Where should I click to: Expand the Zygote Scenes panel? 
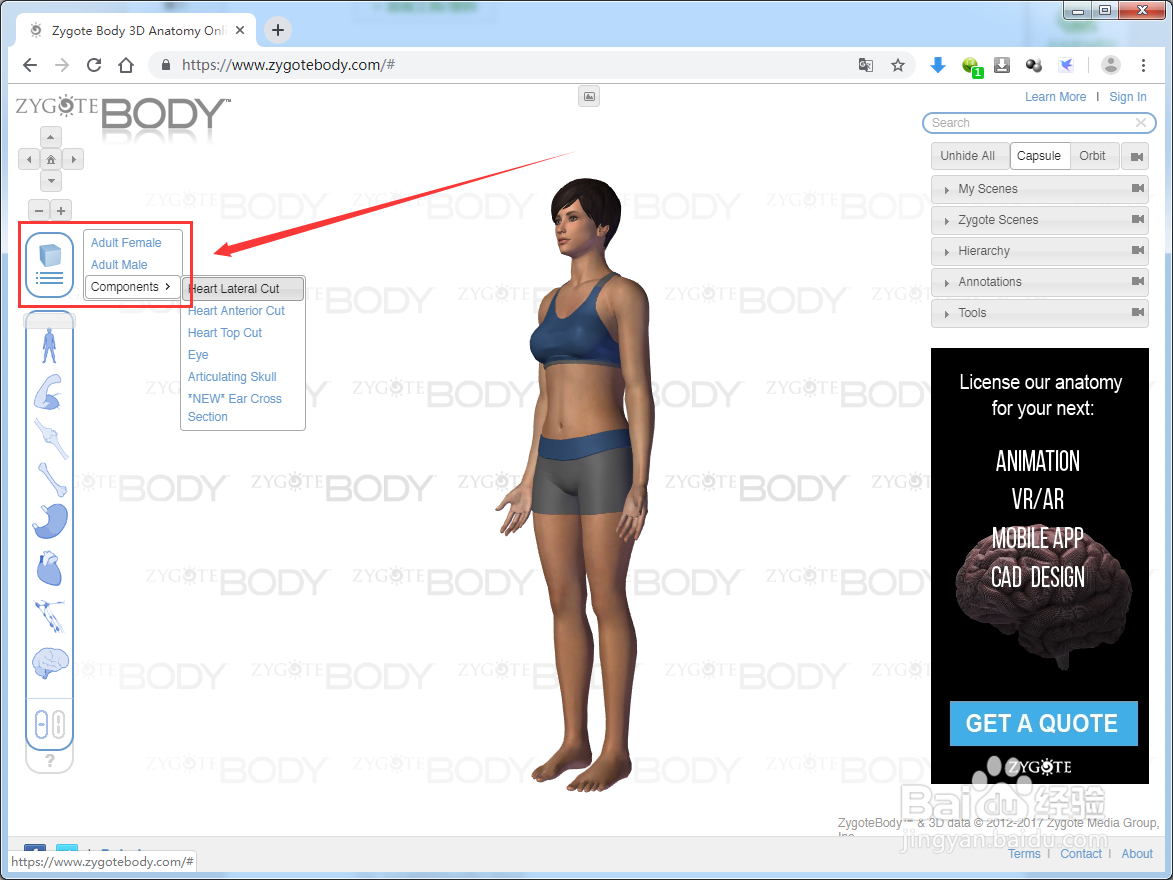click(1039, 220)
